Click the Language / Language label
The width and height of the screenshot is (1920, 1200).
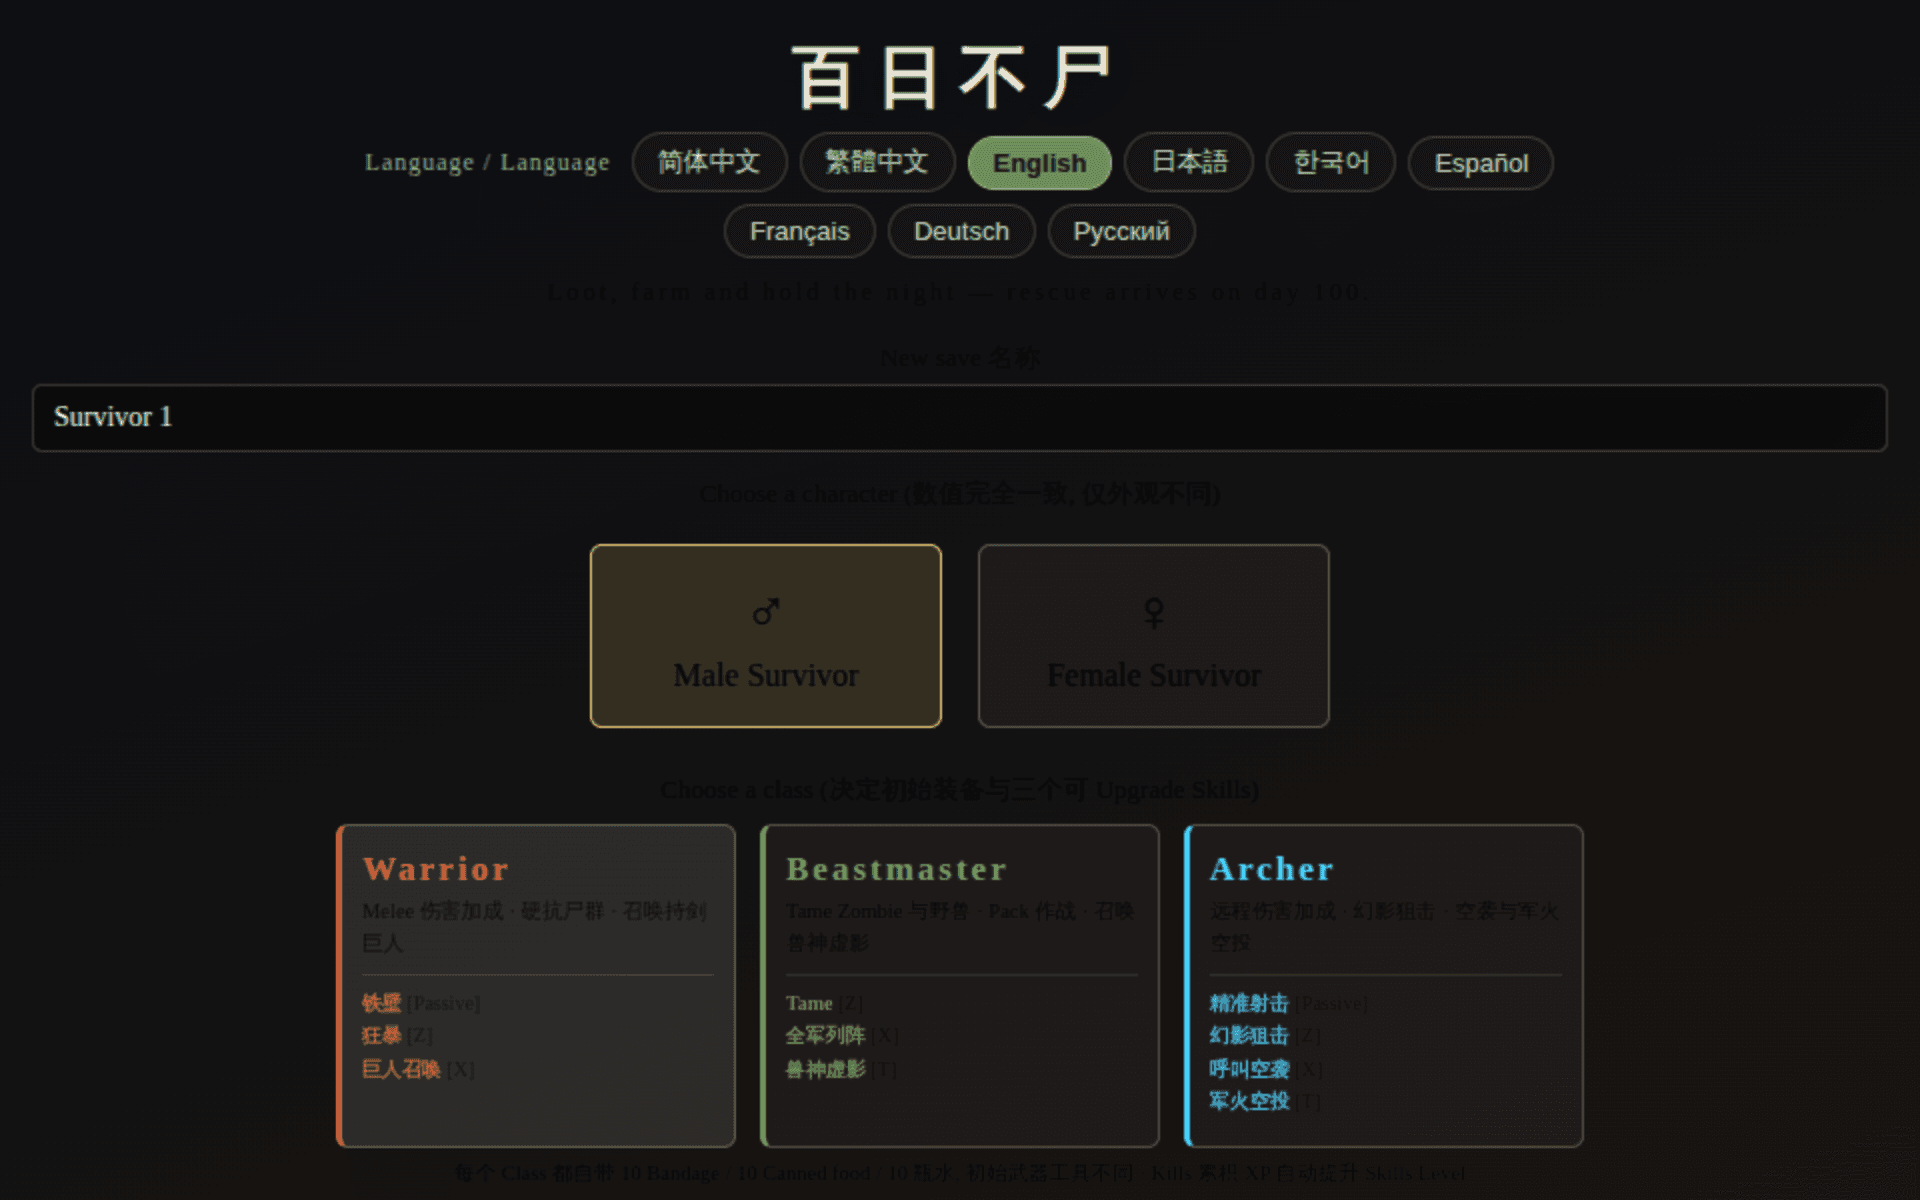point(487,162)
